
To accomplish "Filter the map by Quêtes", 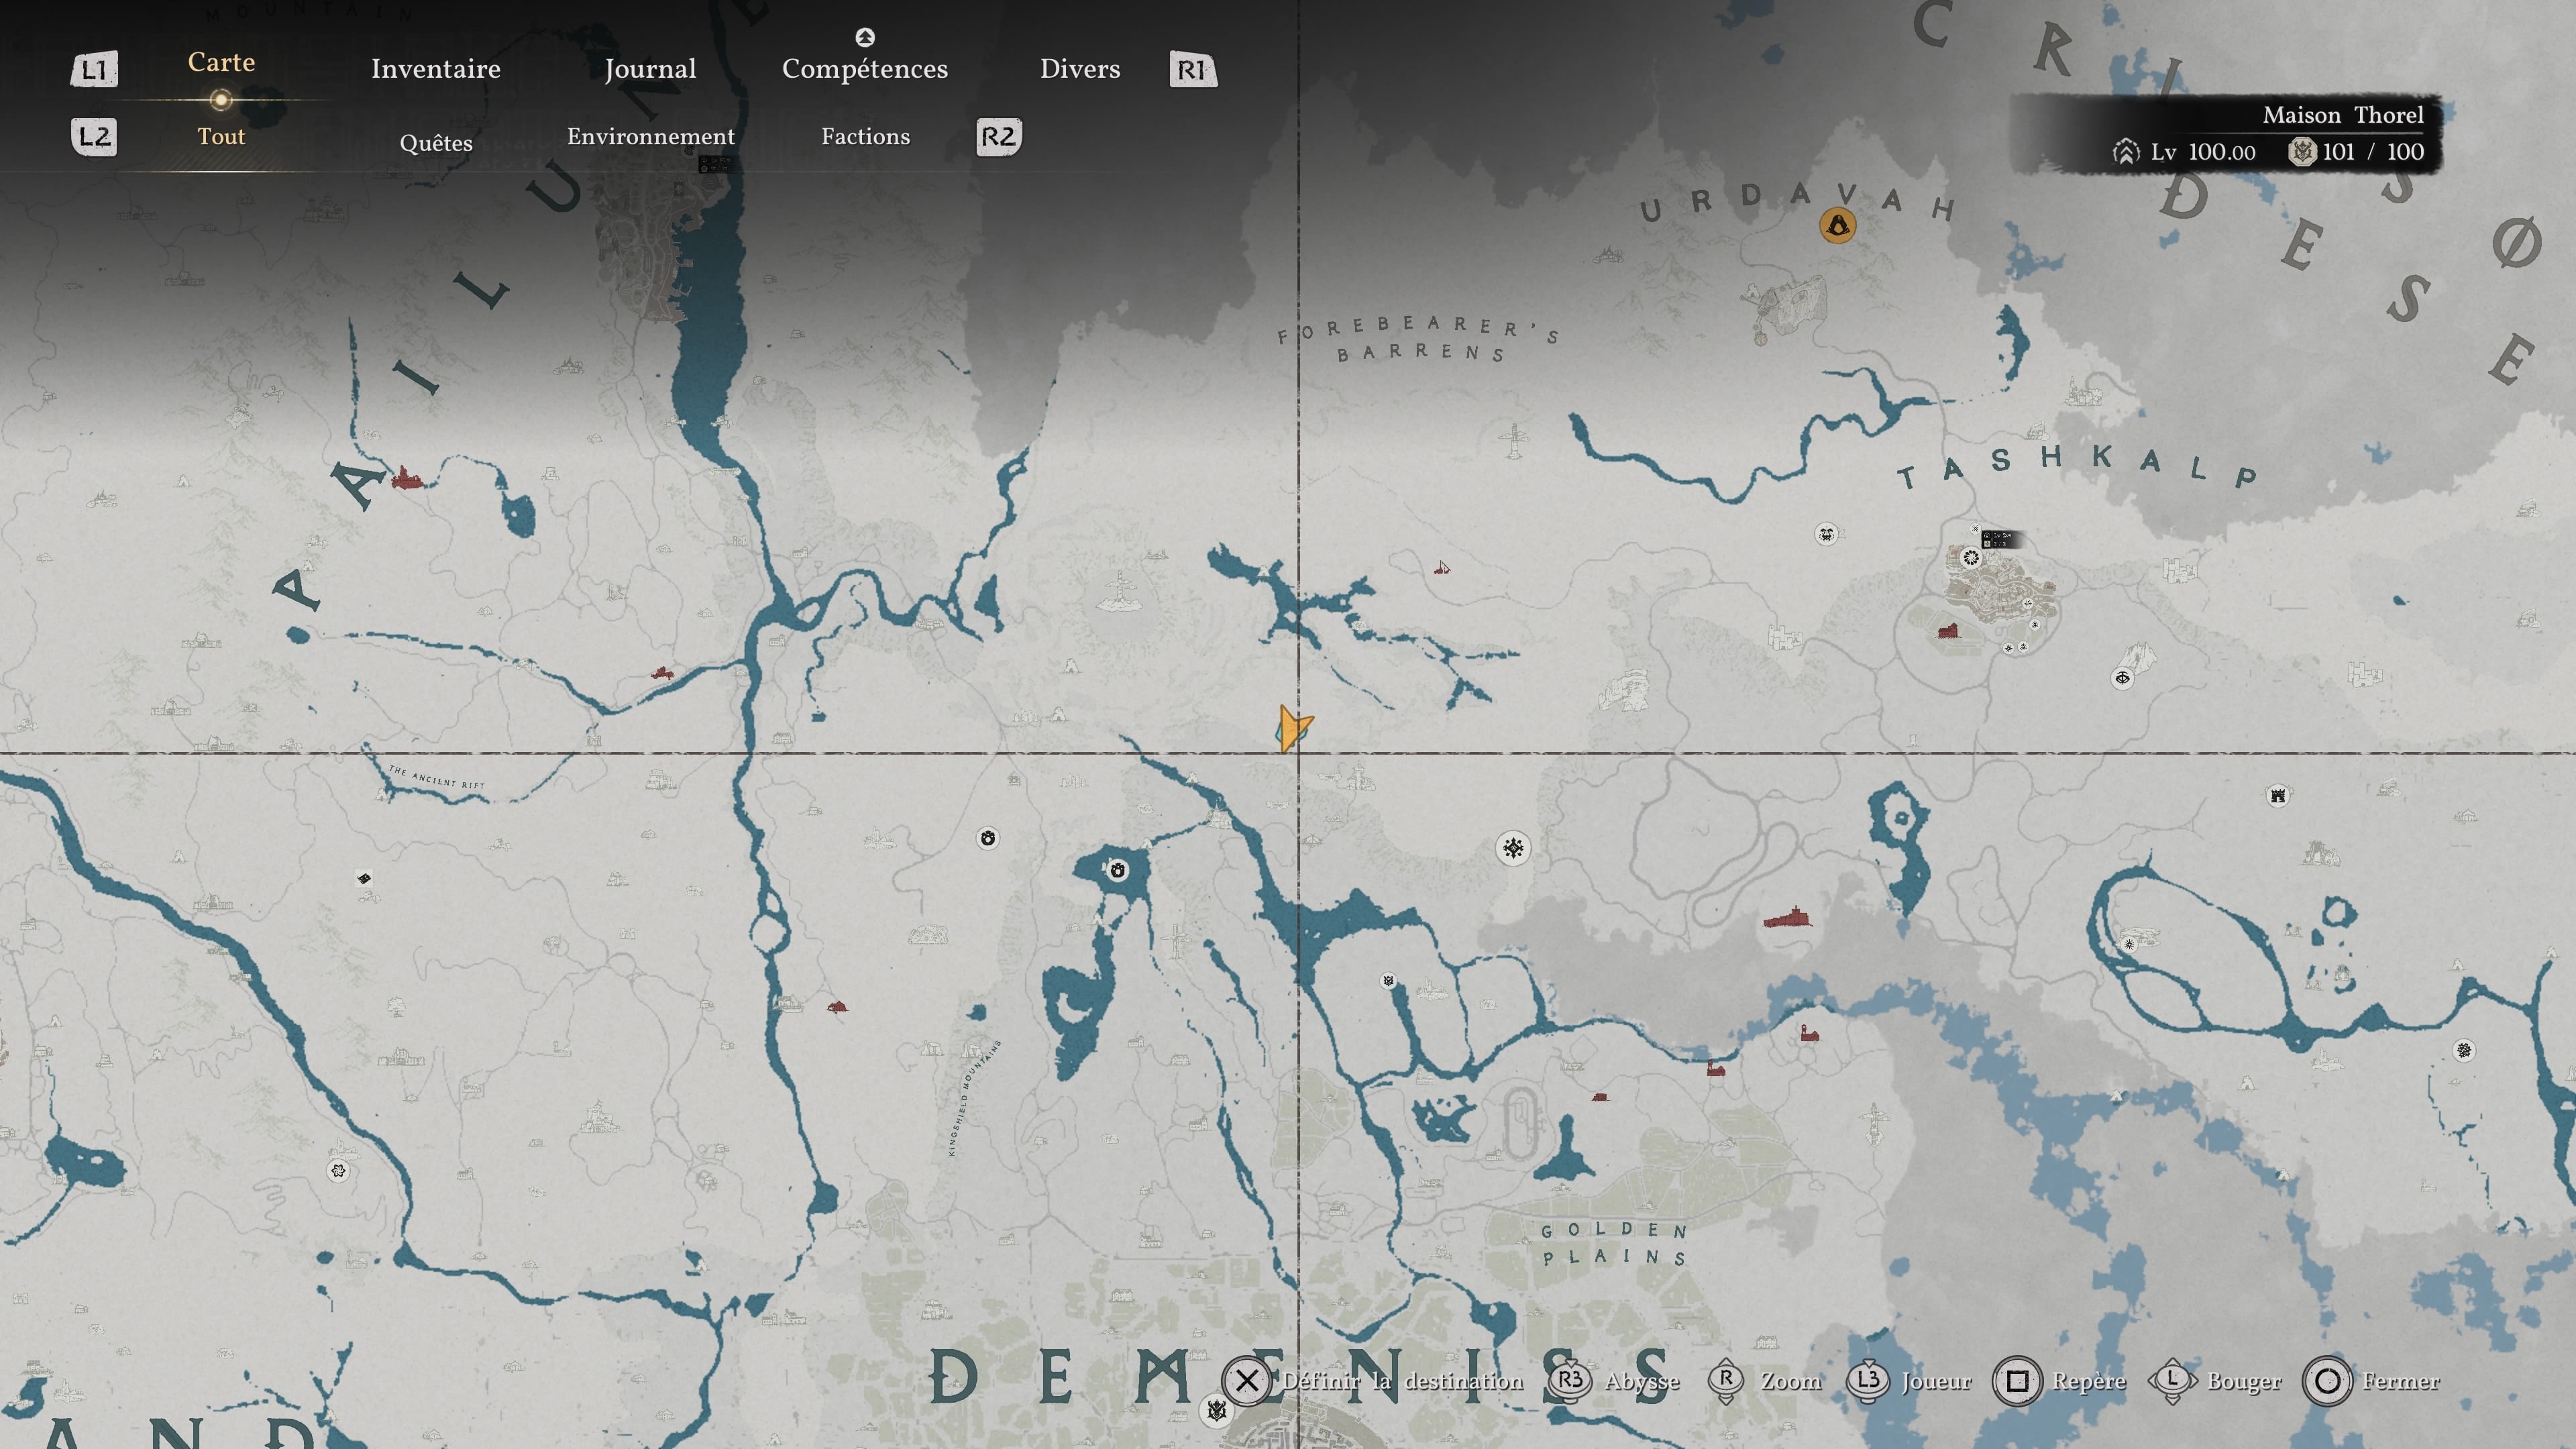I will (x=436, y=142).
